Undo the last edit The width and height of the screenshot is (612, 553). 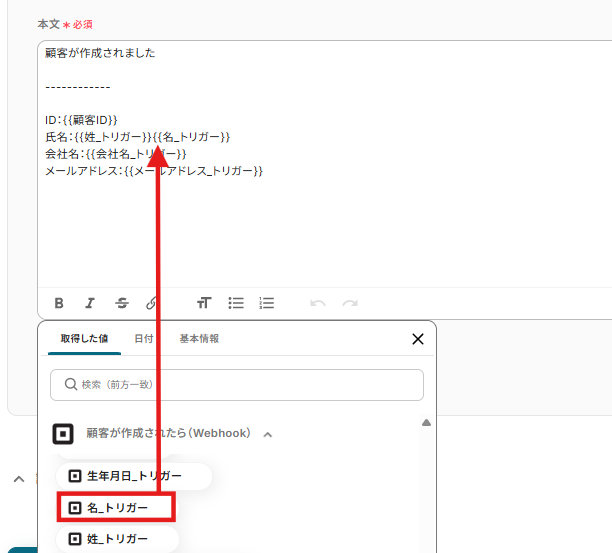point(318,303)
